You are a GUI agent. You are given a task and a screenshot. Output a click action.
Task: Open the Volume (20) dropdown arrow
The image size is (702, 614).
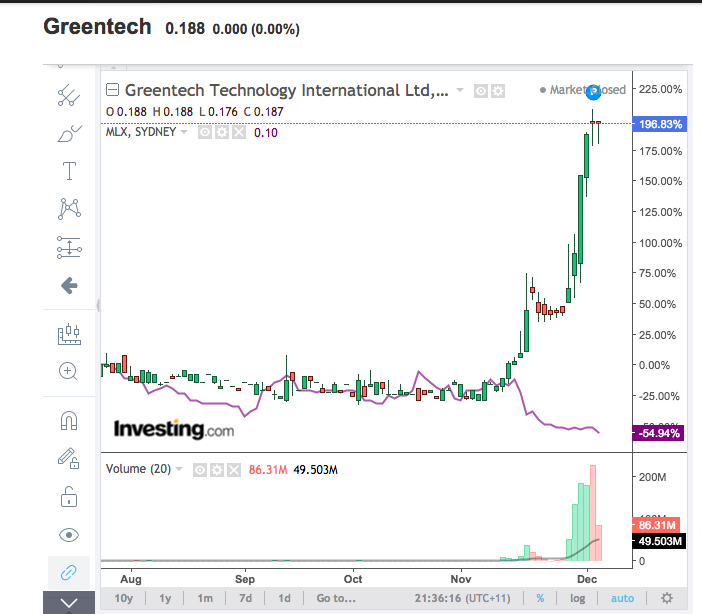click(179, 469)
